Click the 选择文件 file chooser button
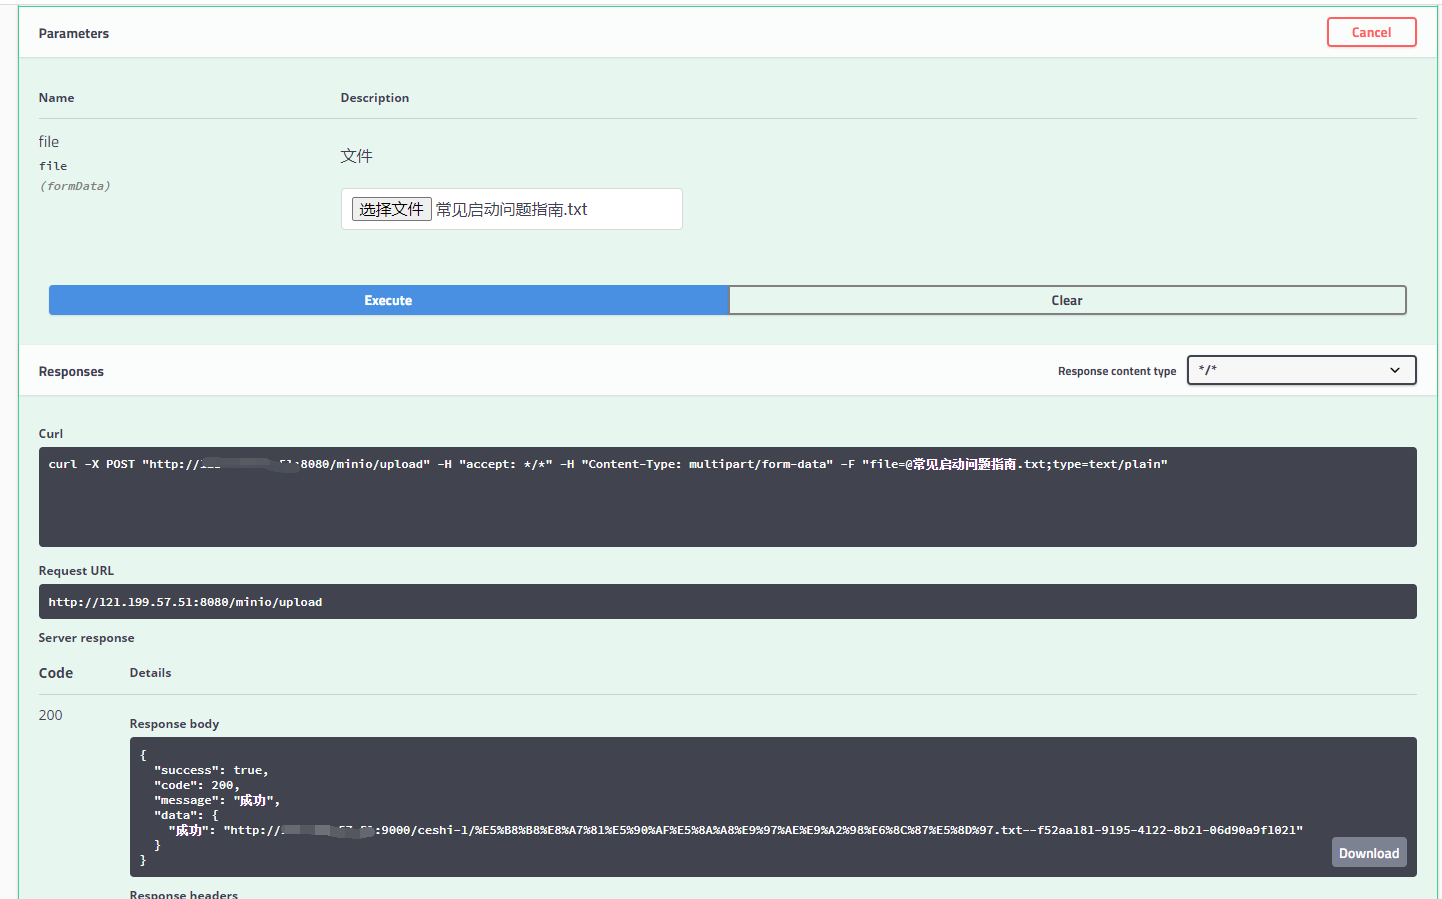Screen dimensions: 1442x899 tap(391, 208)
